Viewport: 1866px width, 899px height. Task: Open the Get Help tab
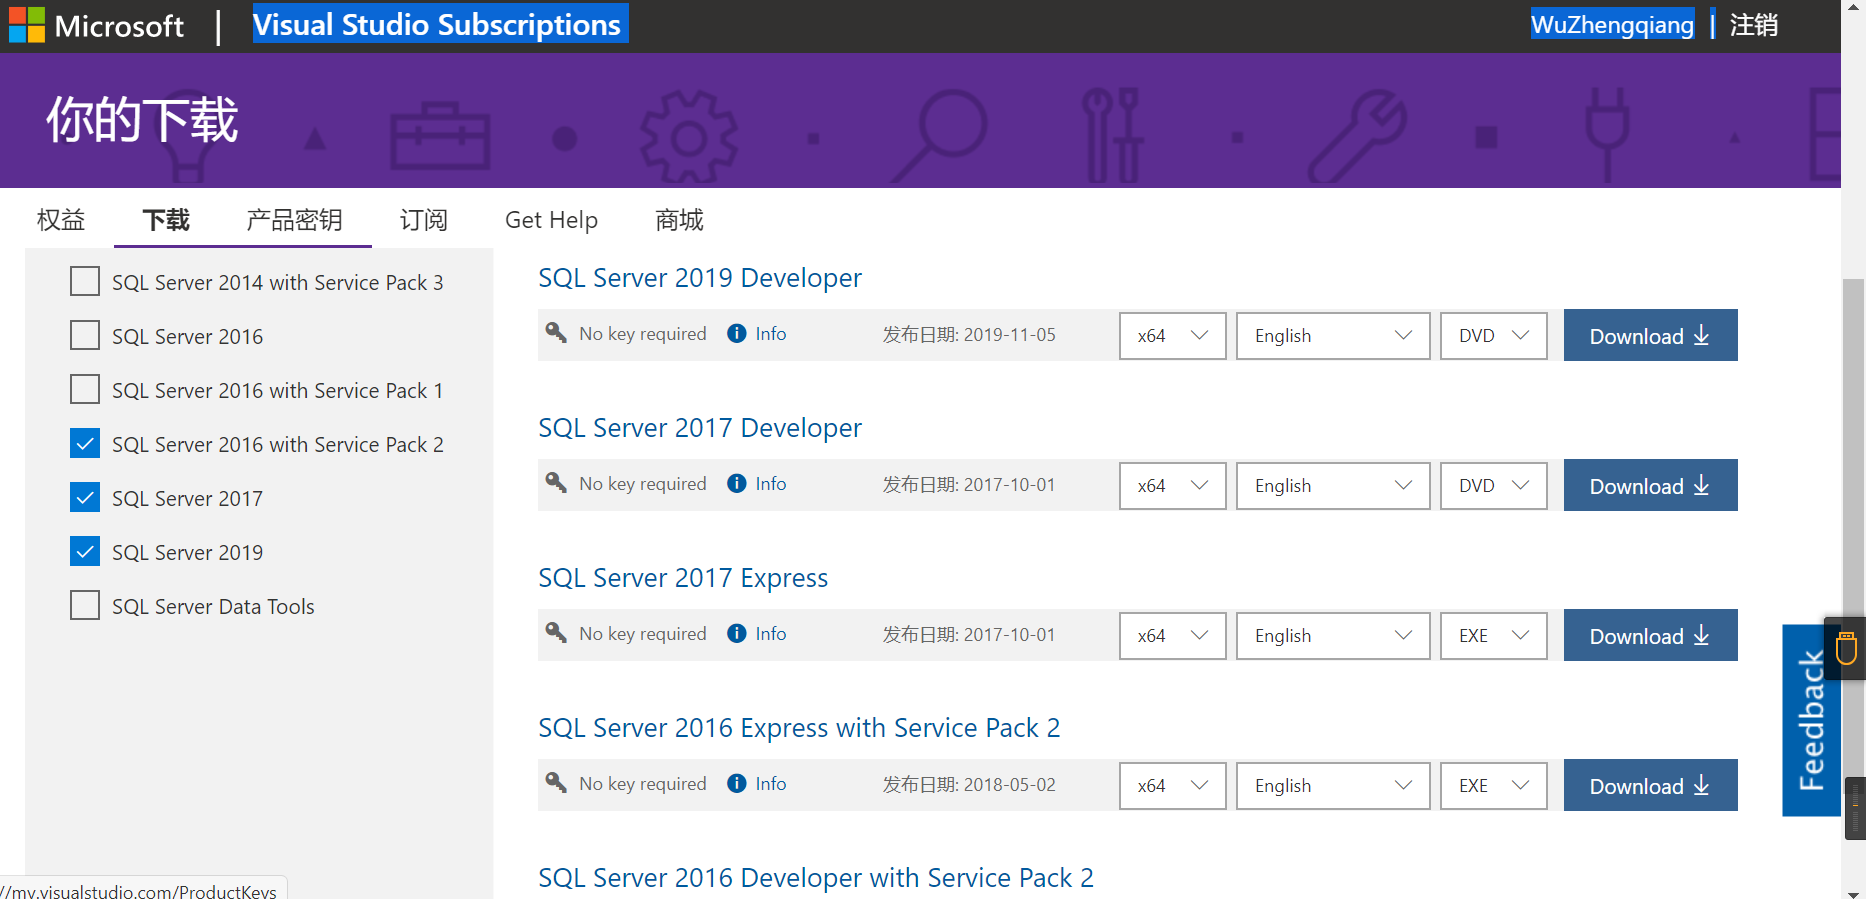[551, 220]
